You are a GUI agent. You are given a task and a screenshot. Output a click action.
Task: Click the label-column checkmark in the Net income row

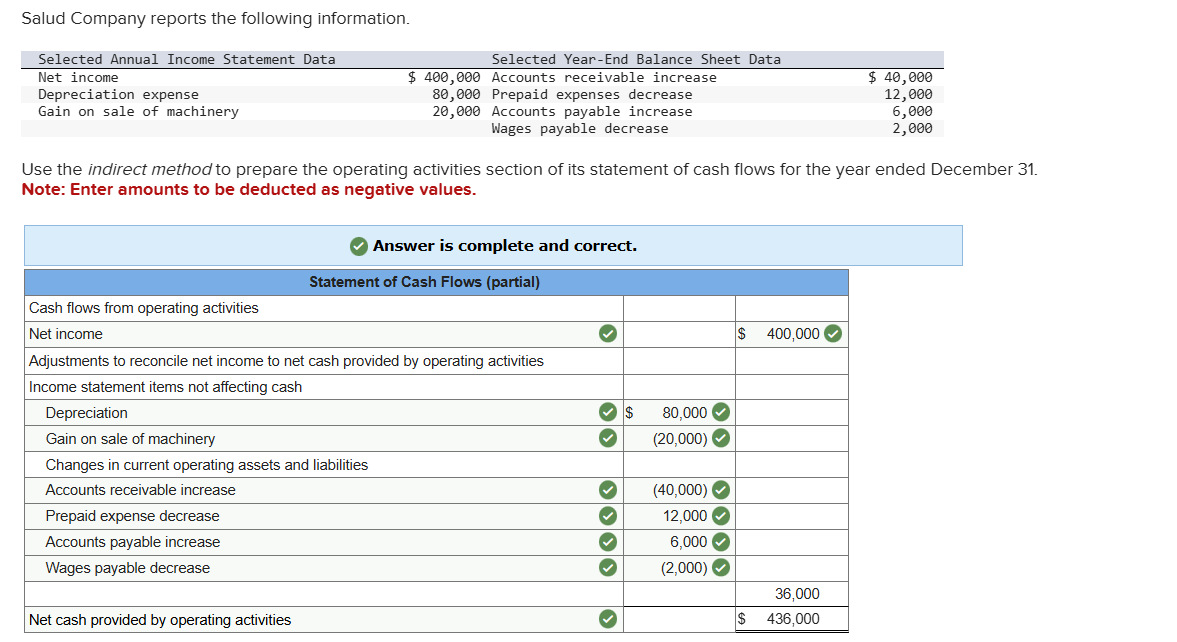point(608,333)
